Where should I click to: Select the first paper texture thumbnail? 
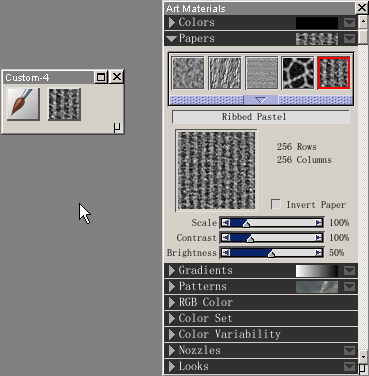pos(188,73)
